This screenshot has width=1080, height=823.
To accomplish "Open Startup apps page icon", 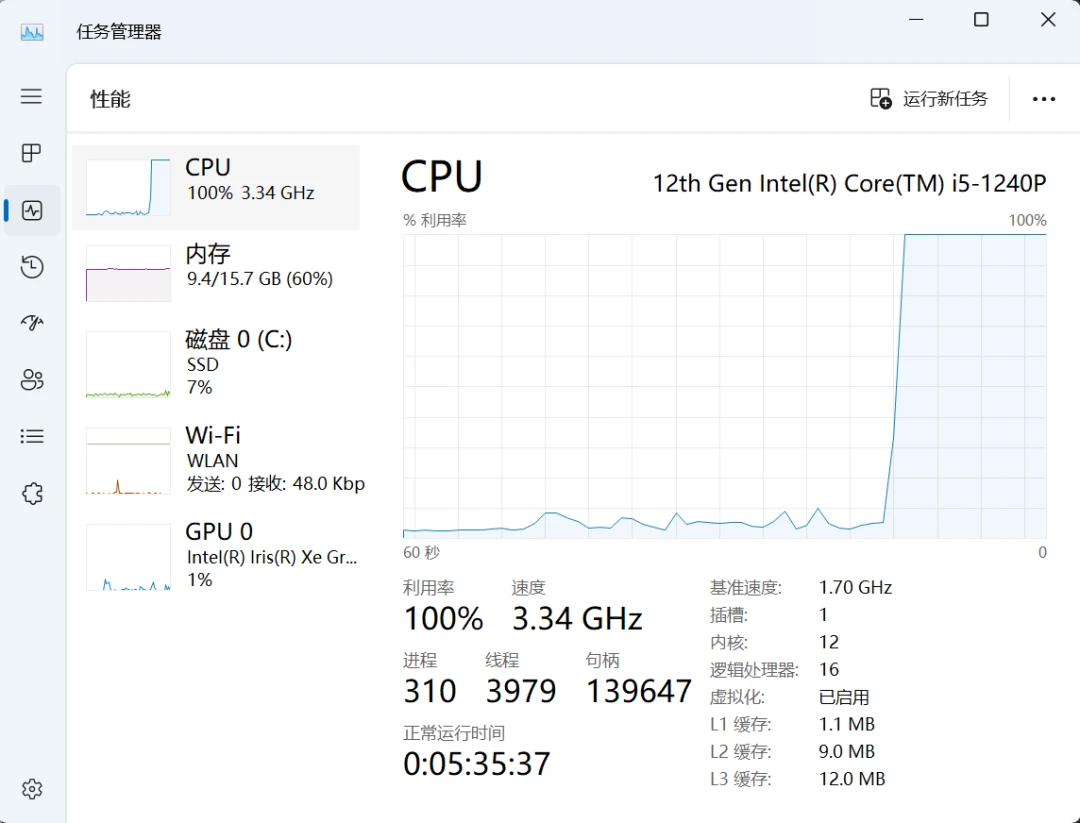I will (x=32, y=322).
